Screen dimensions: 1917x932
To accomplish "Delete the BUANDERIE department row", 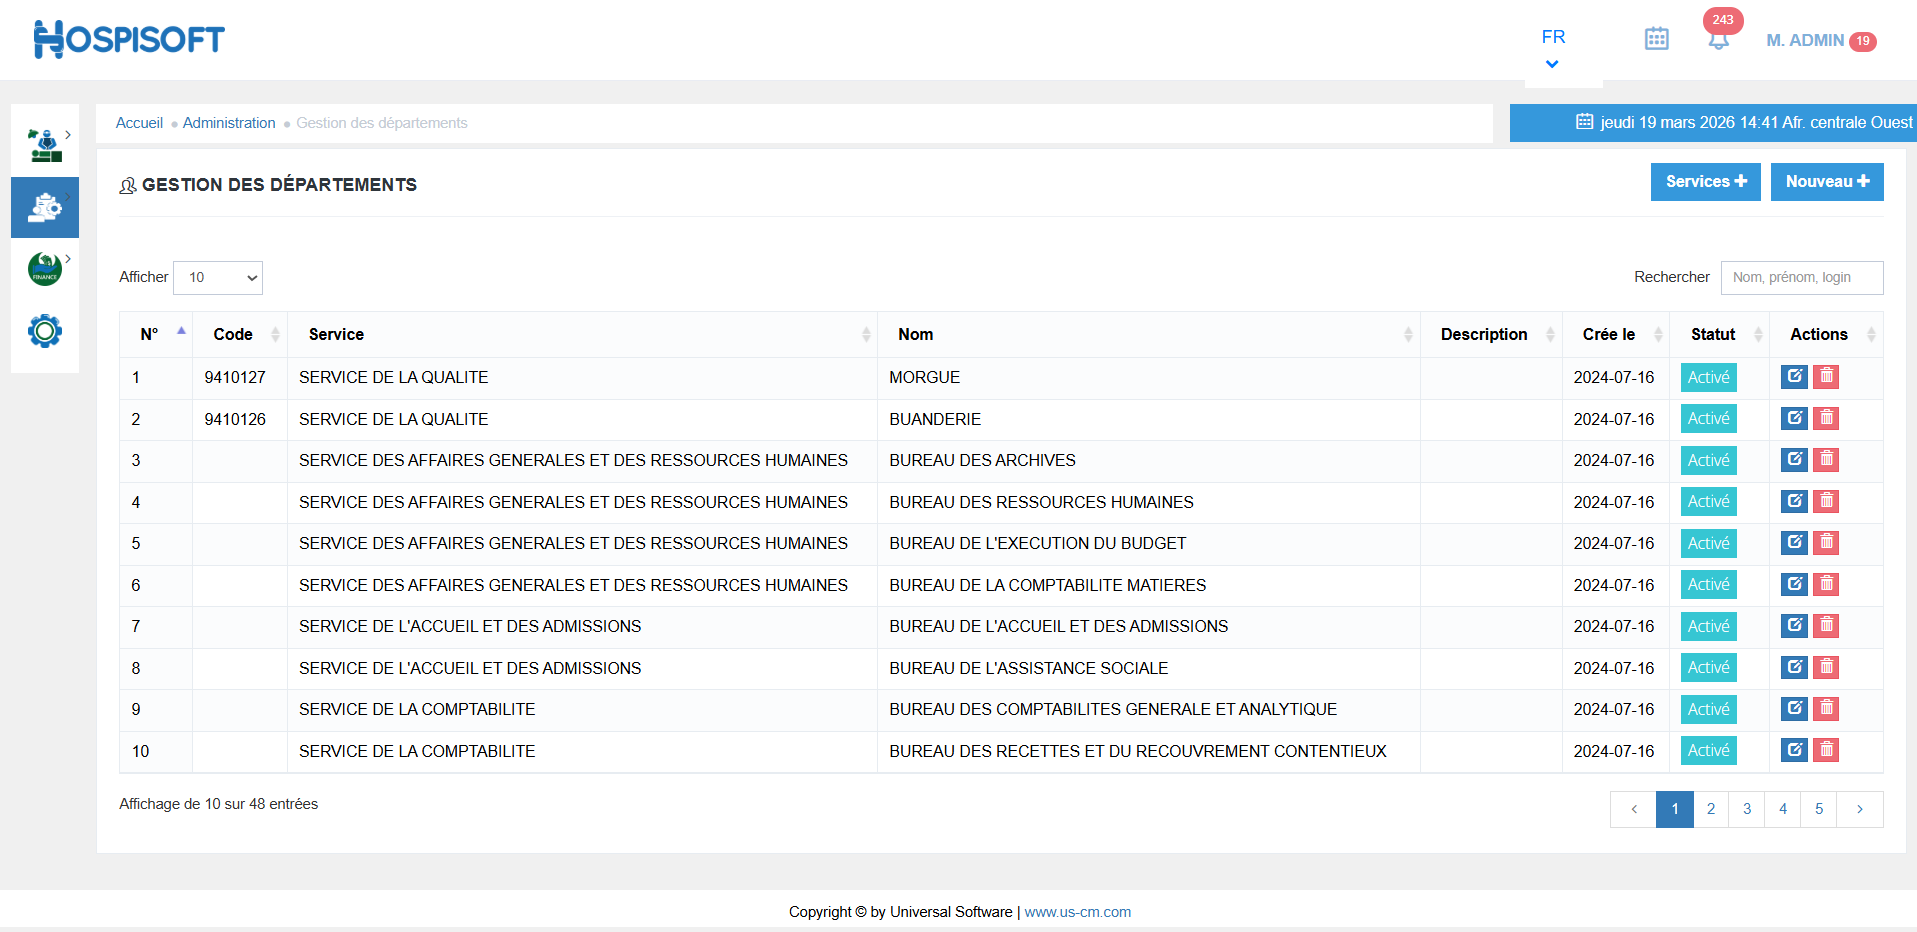I will pyautogui.click(x=1826, y=418).
